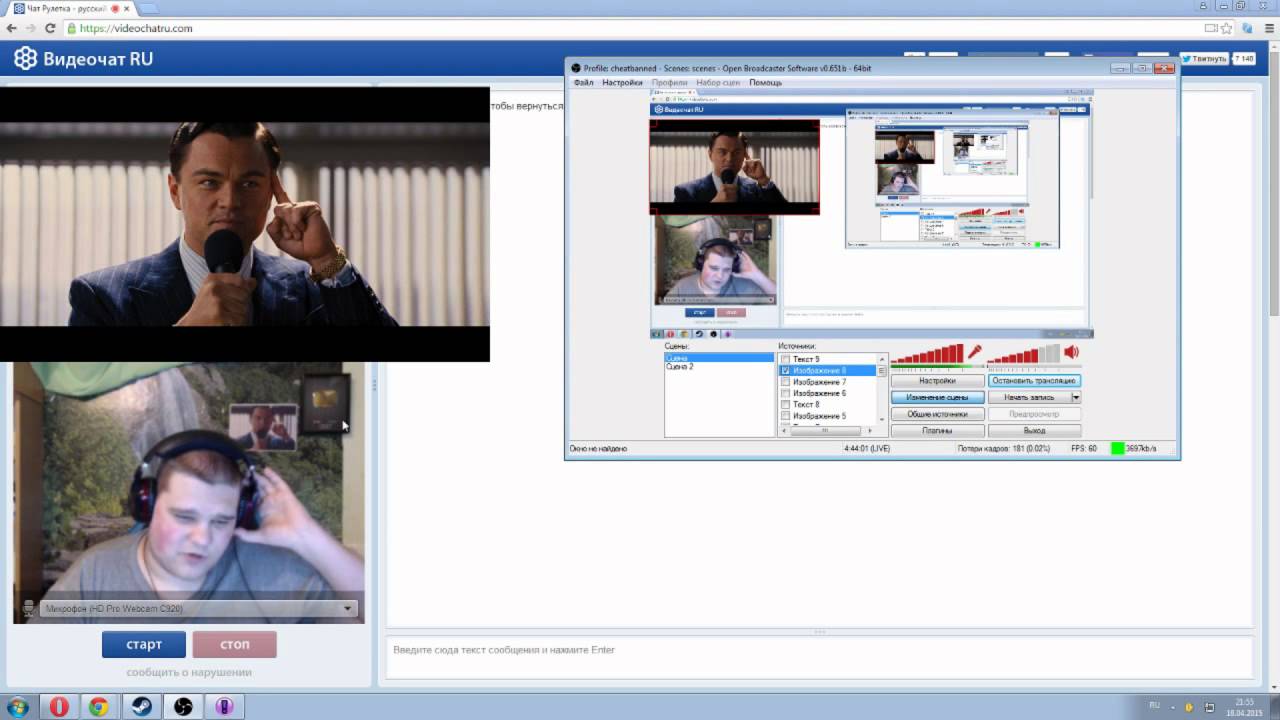Click the blue старт button

[x=144, y=644]
